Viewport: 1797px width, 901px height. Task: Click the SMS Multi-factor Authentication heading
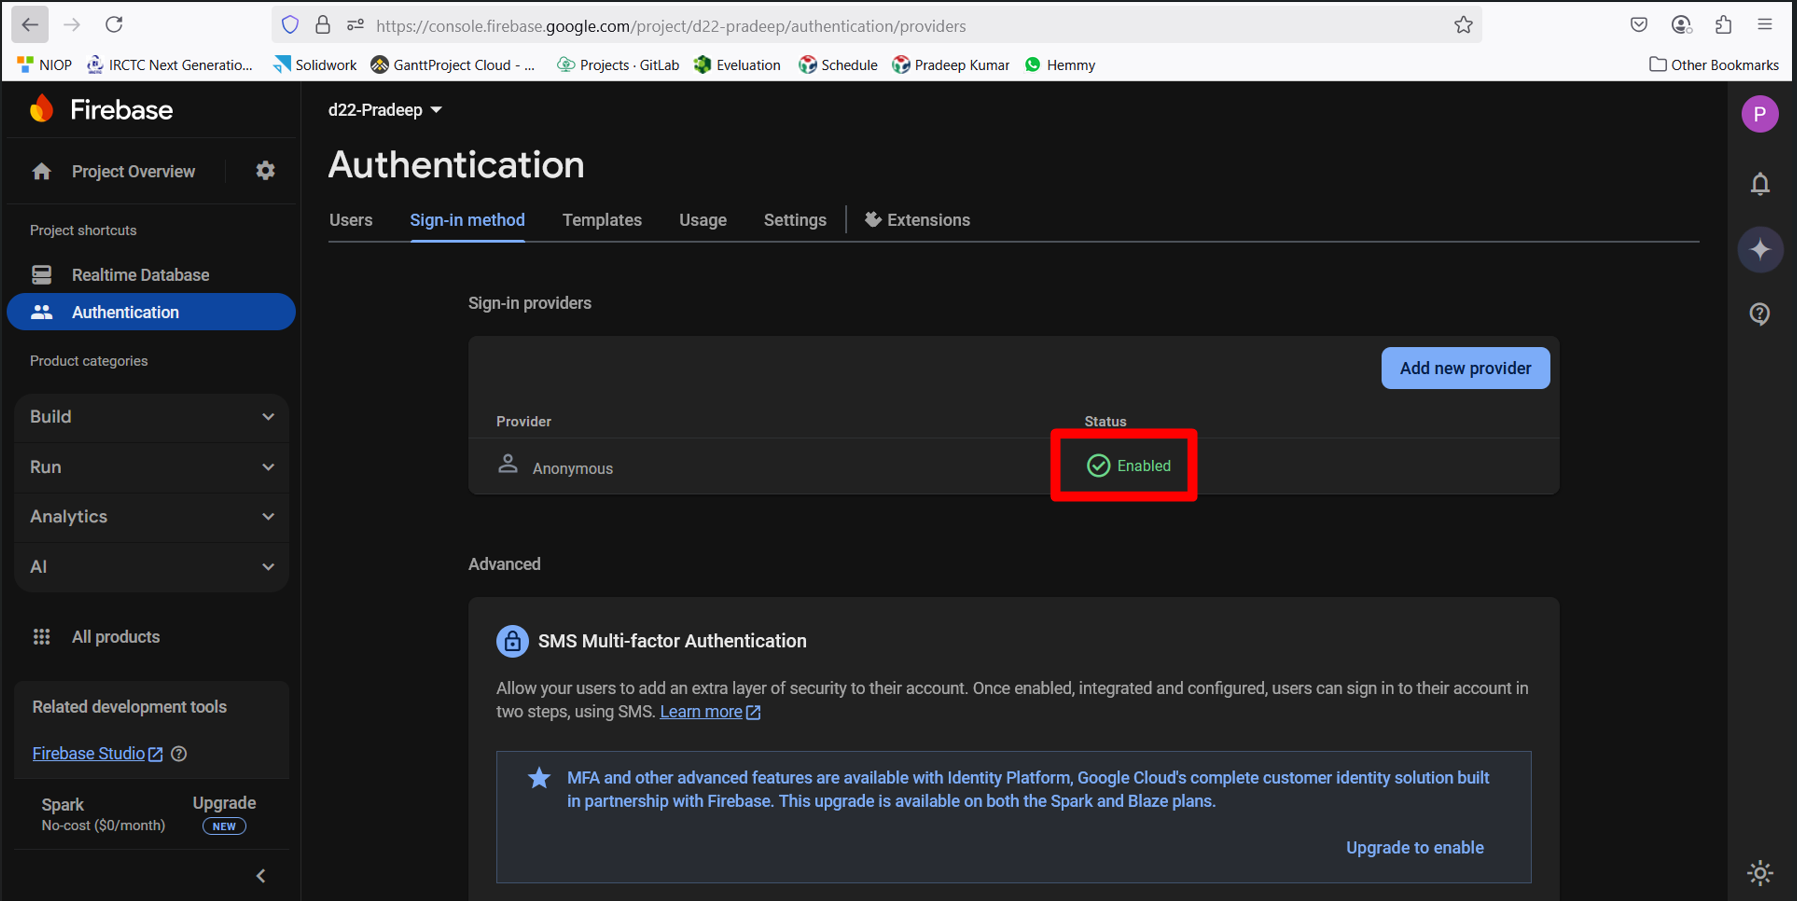(672, 641)
